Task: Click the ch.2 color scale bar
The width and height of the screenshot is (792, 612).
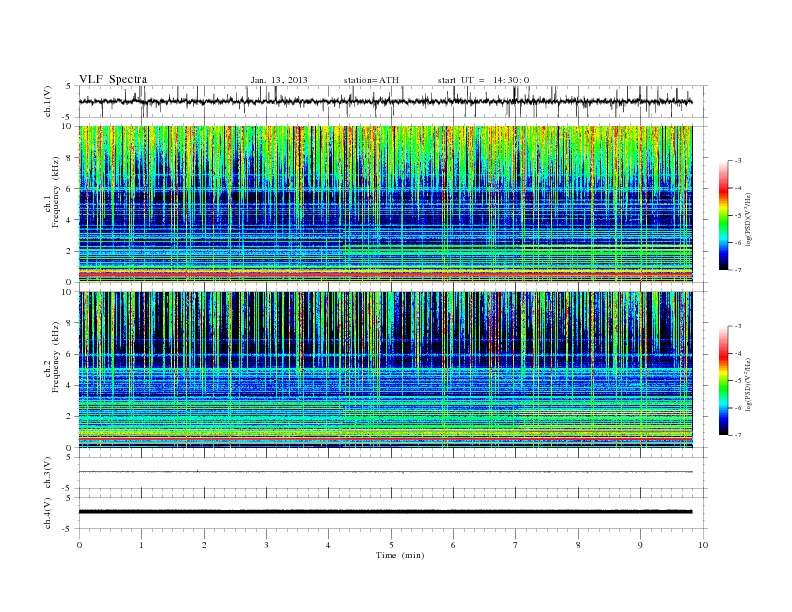Action: point(723,380)
